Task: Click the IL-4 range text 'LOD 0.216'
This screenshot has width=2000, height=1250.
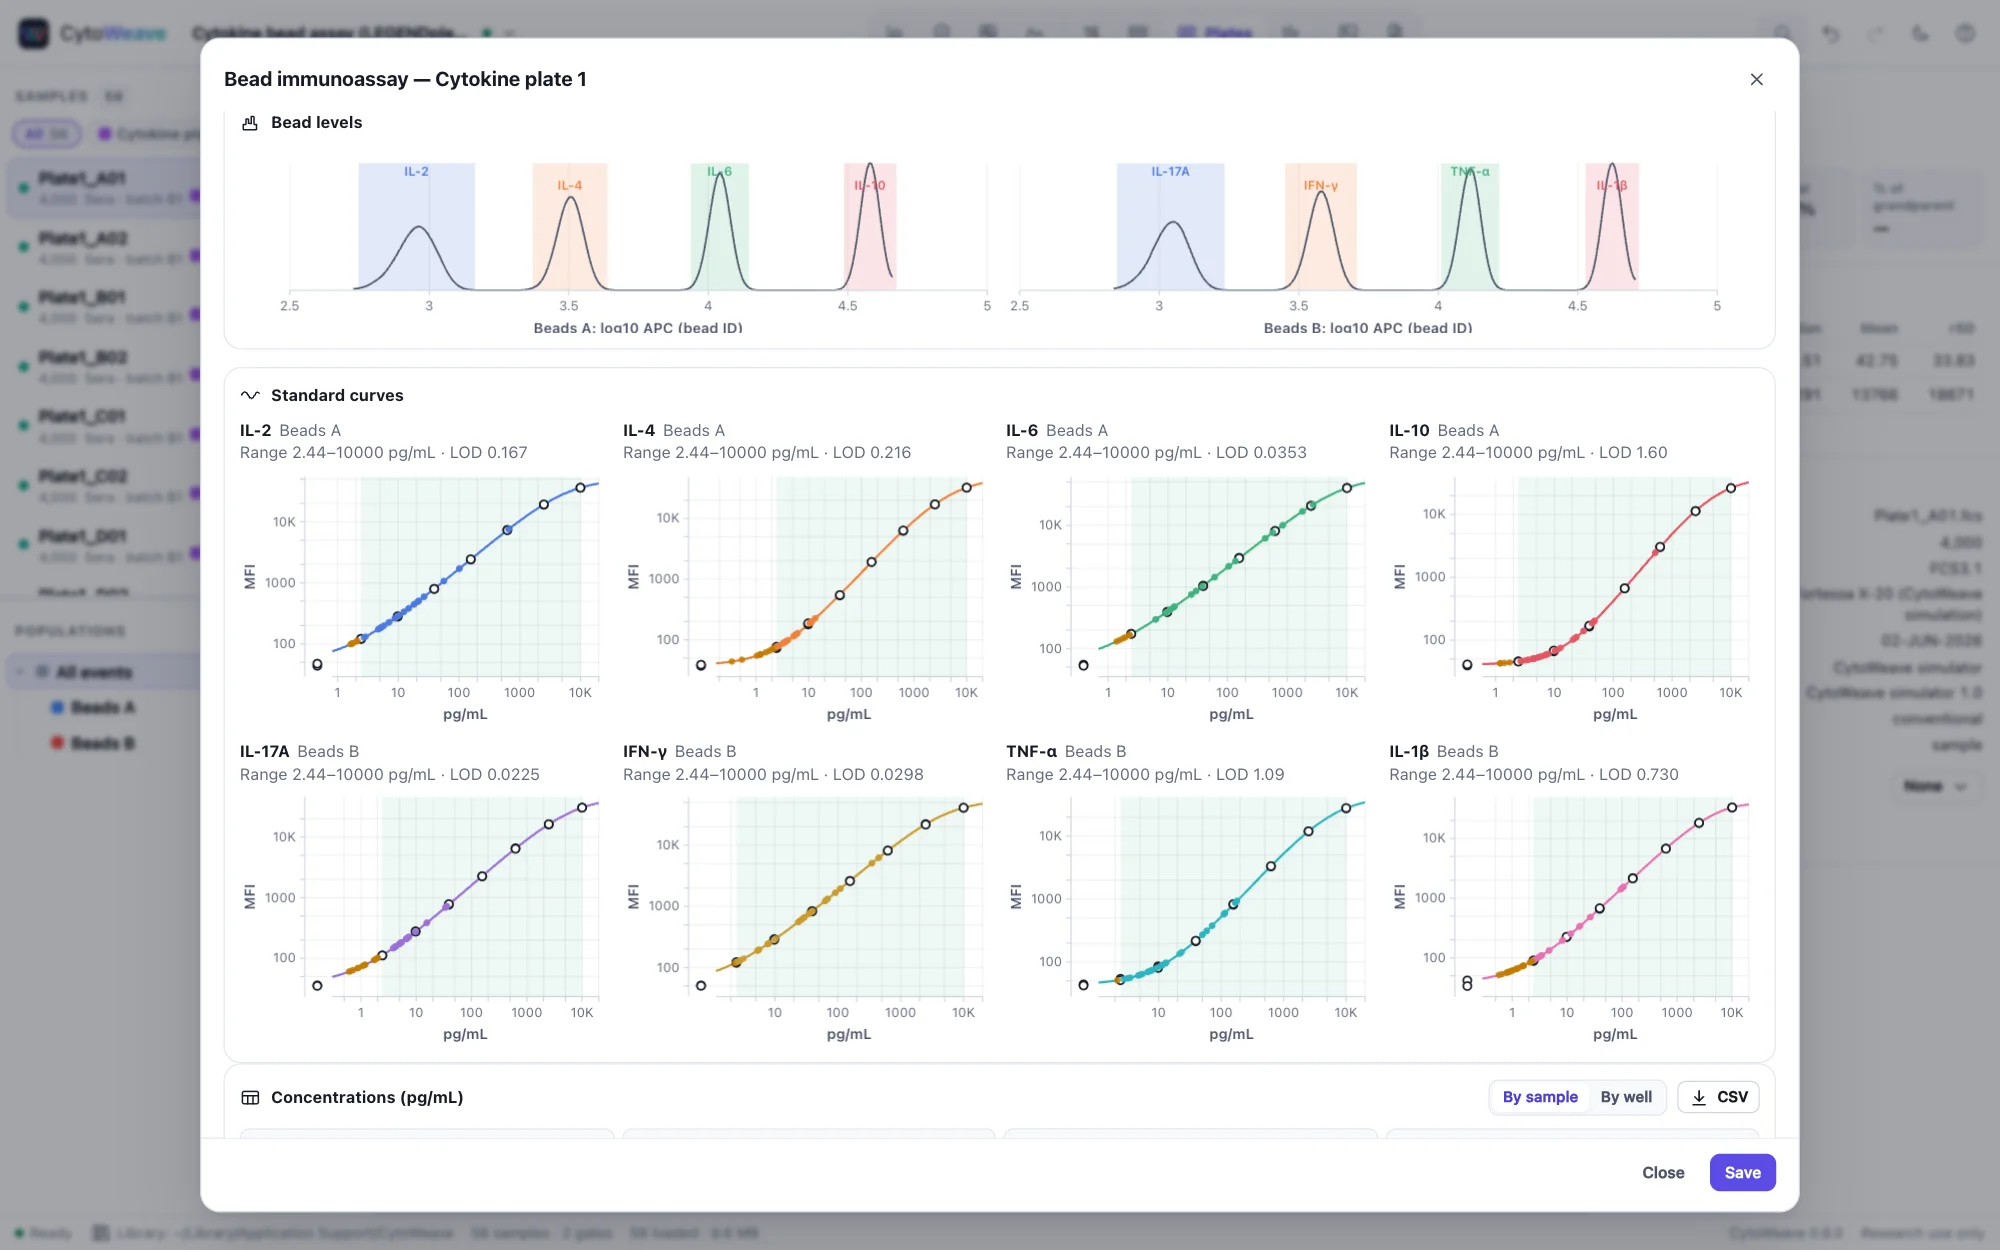Action: point(872,452)
